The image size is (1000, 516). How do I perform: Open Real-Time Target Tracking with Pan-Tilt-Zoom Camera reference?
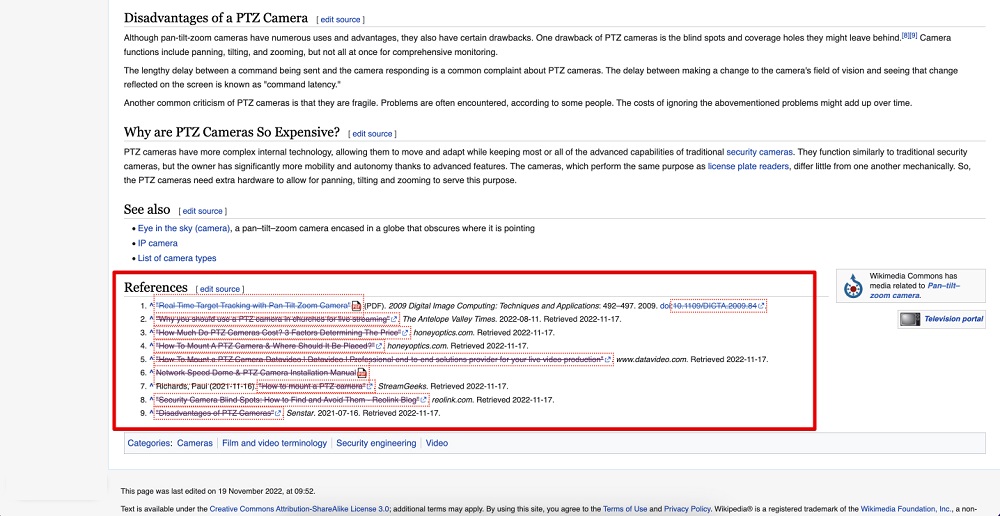[254, 306]
